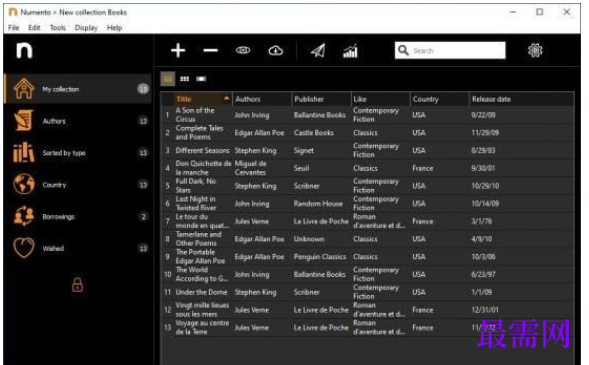Click the plus icon to add item
Viewport: 589px width, 365px height.
click(x=178, y=50)
